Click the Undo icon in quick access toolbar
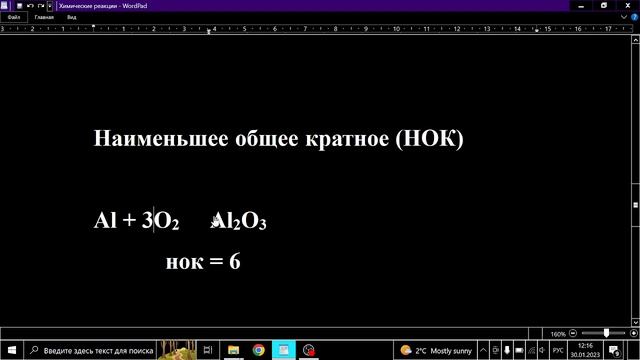640x360 pixels. pos(30,6)
